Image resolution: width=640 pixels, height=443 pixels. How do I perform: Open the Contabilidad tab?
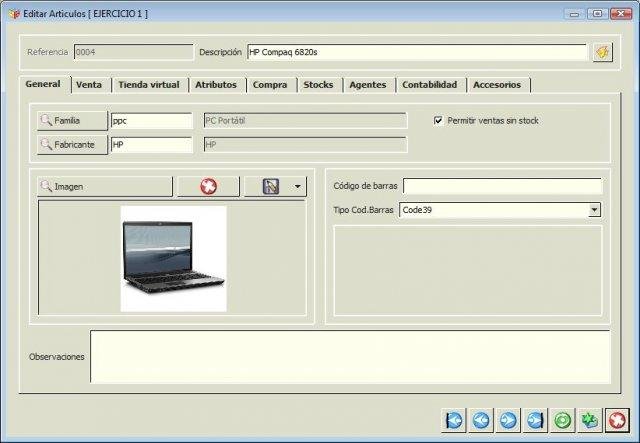pyautogui.click(x=429, y=85)
